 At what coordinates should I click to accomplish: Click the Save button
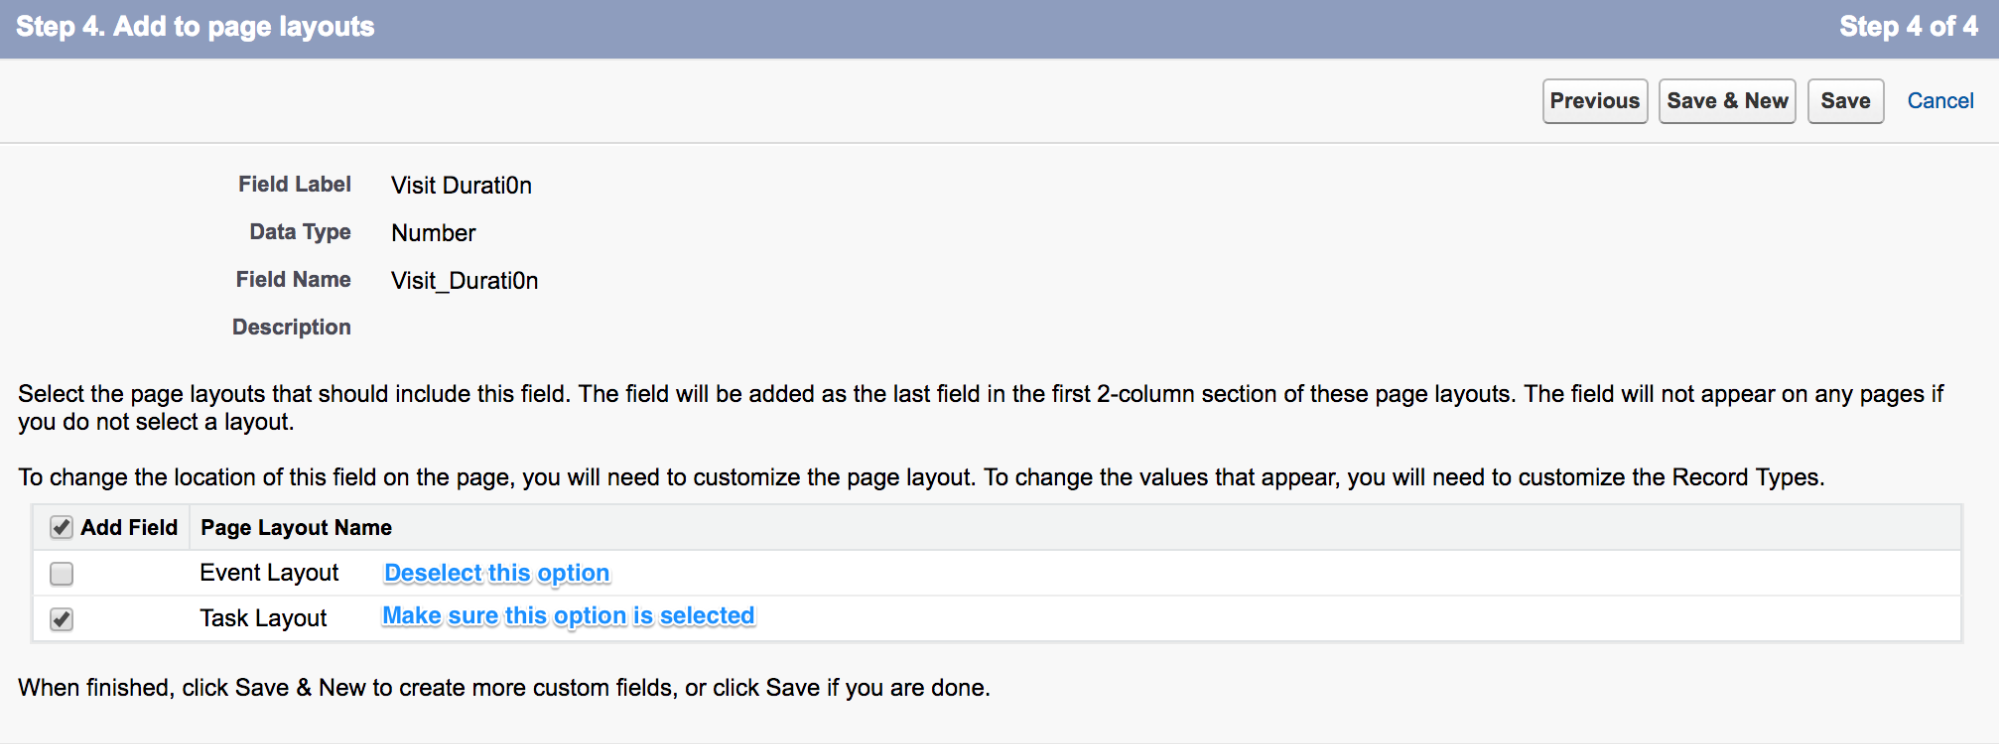(1846, 101)
